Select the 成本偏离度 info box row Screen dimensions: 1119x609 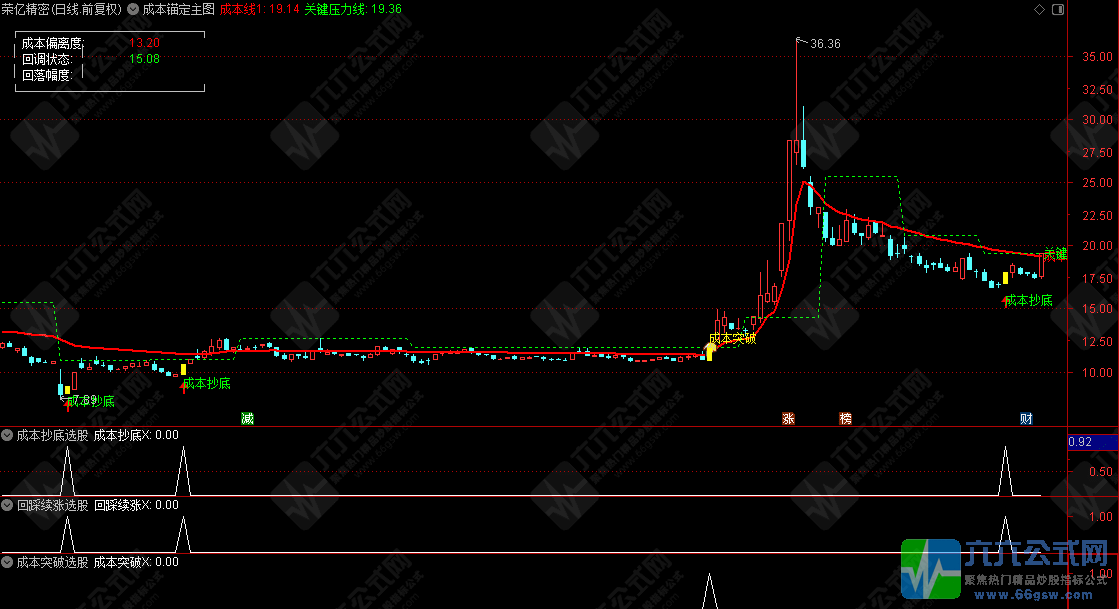pyautogui.click(x=90, y=44)
